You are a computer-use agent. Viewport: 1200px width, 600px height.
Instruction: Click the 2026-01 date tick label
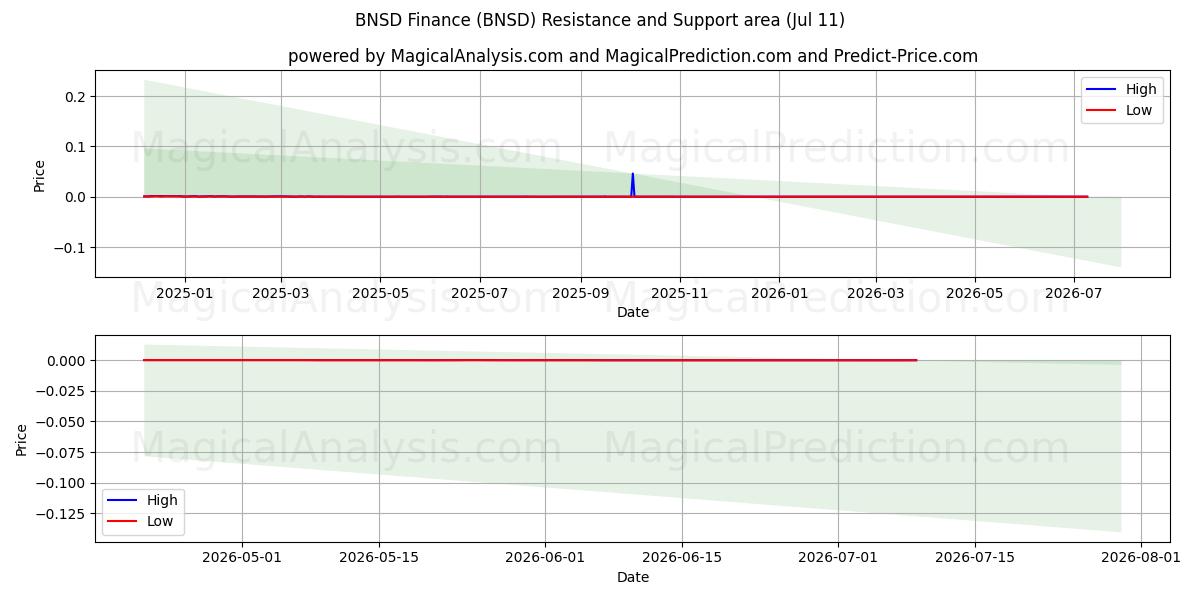pos(779,293)
